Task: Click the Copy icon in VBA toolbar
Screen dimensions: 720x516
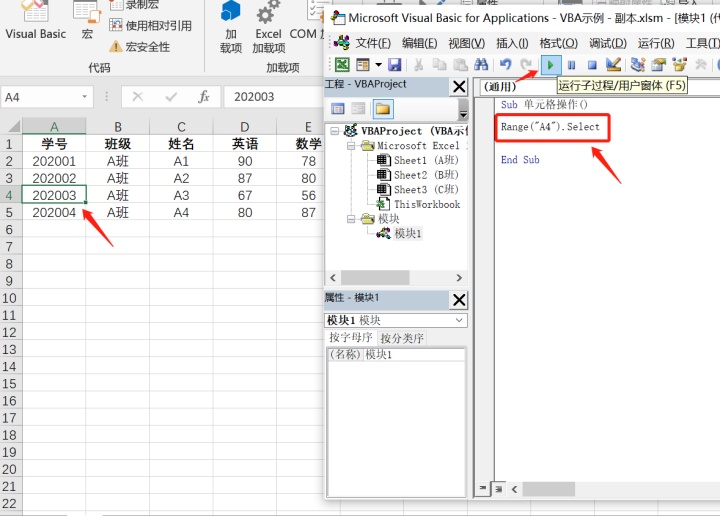Action: coord(439,65)
